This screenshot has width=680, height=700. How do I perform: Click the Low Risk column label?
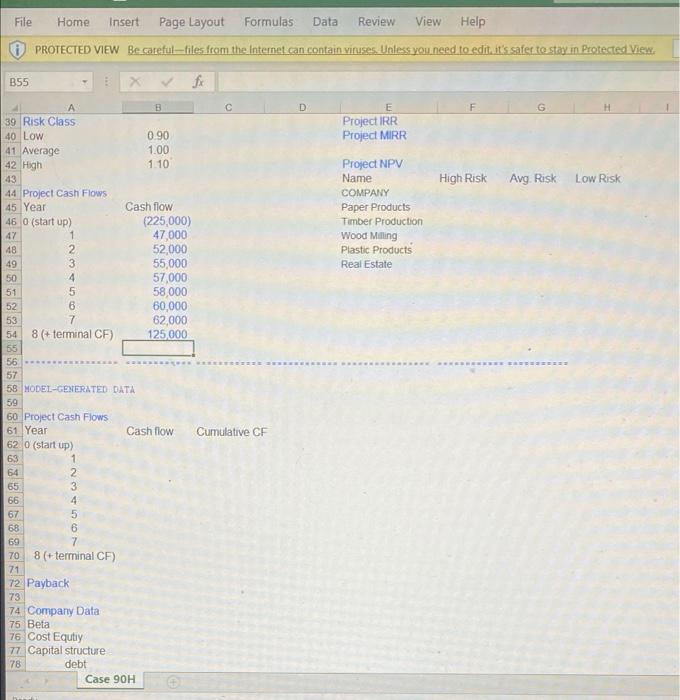point(598,179)
